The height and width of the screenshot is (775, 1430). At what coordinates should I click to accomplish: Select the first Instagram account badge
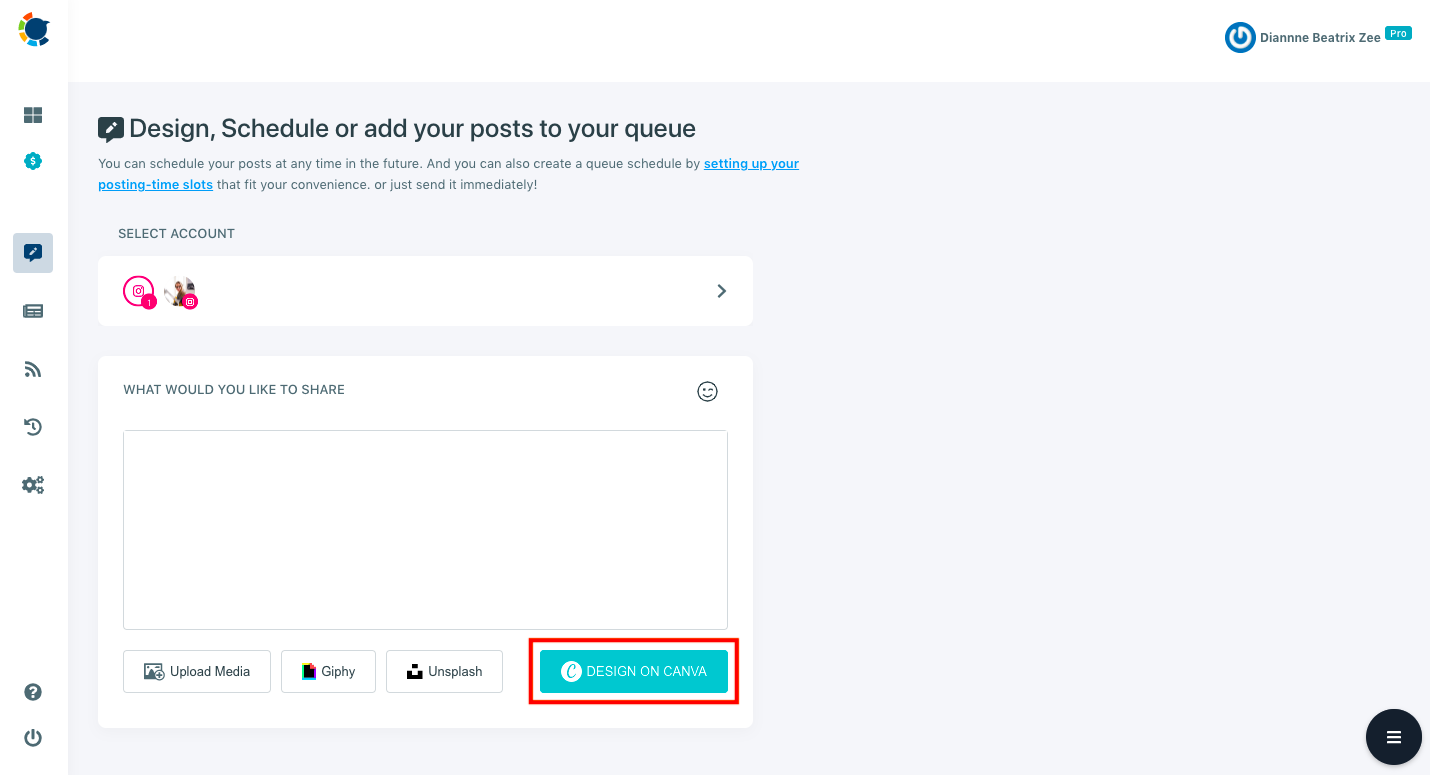tap(139, 291)
